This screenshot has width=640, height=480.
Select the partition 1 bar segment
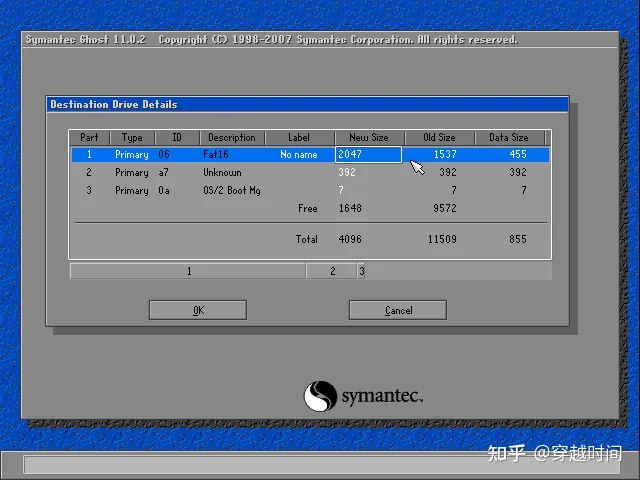188,271
